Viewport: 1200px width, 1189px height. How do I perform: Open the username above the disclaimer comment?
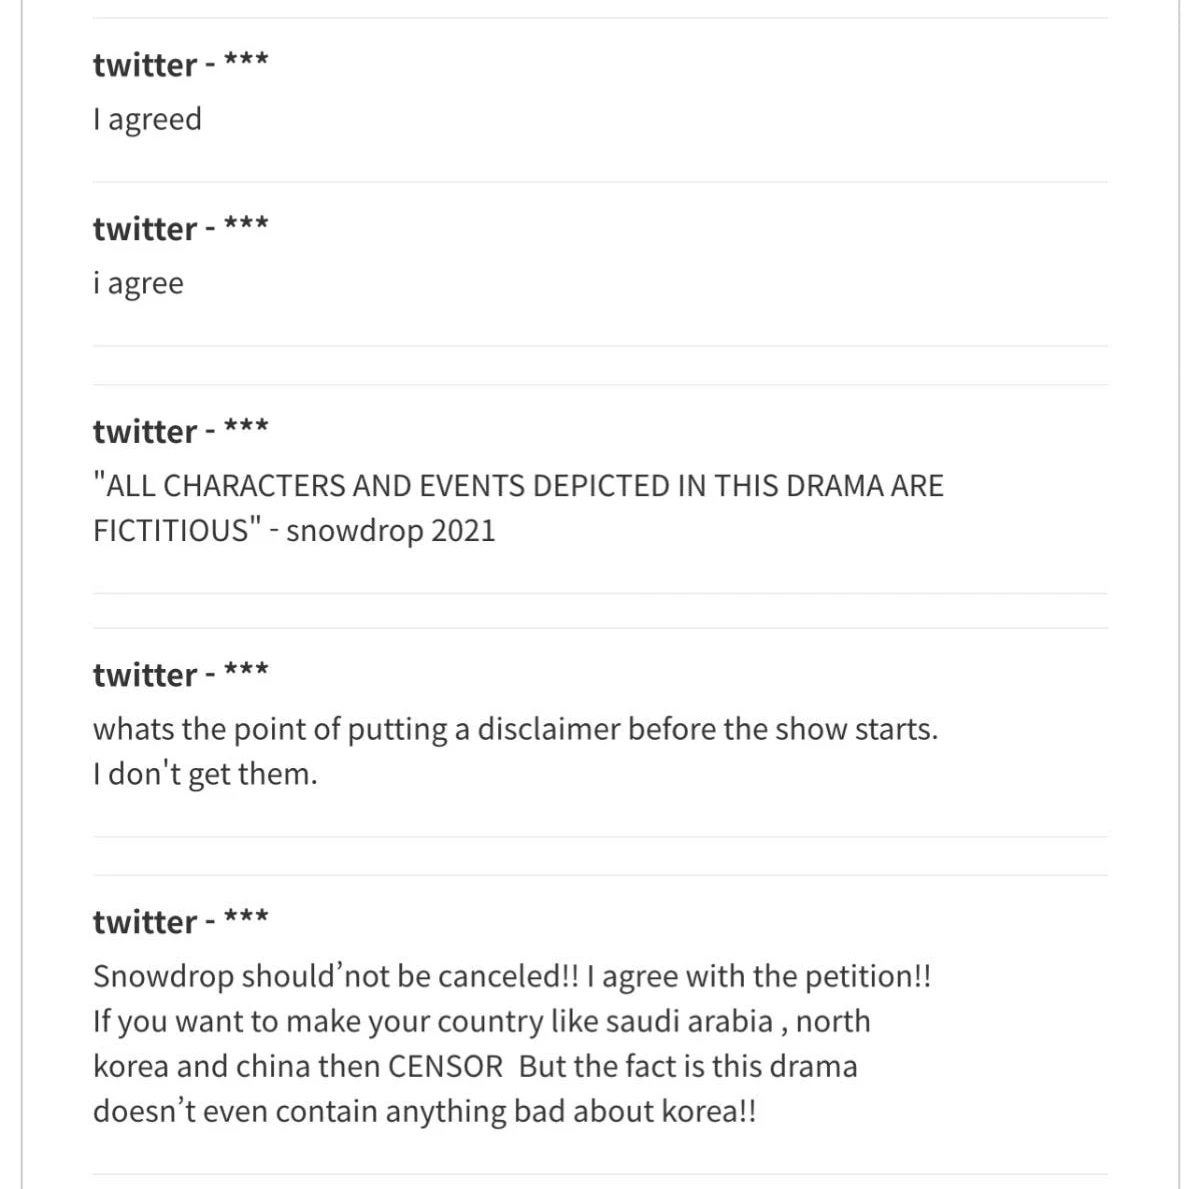[x=180, y=674]
